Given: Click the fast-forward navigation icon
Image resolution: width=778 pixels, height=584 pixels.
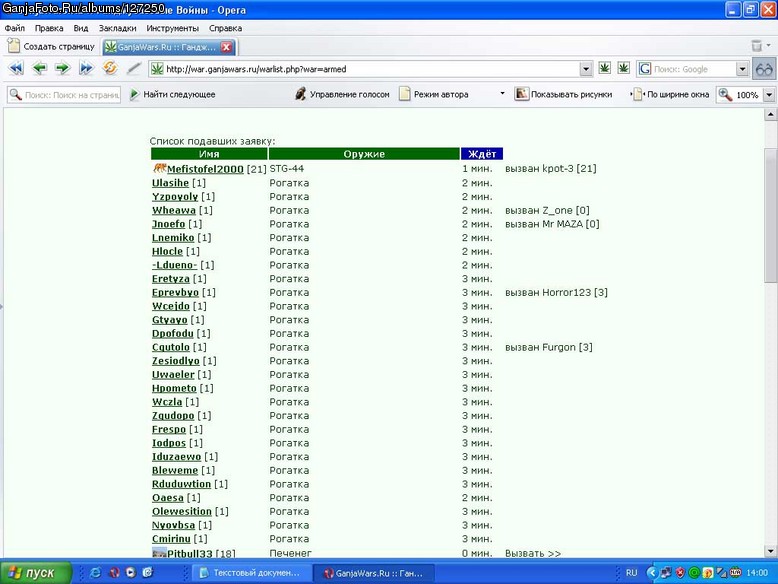Looking at the screenshot, I should pyautogui.click(x=86, y=68).
